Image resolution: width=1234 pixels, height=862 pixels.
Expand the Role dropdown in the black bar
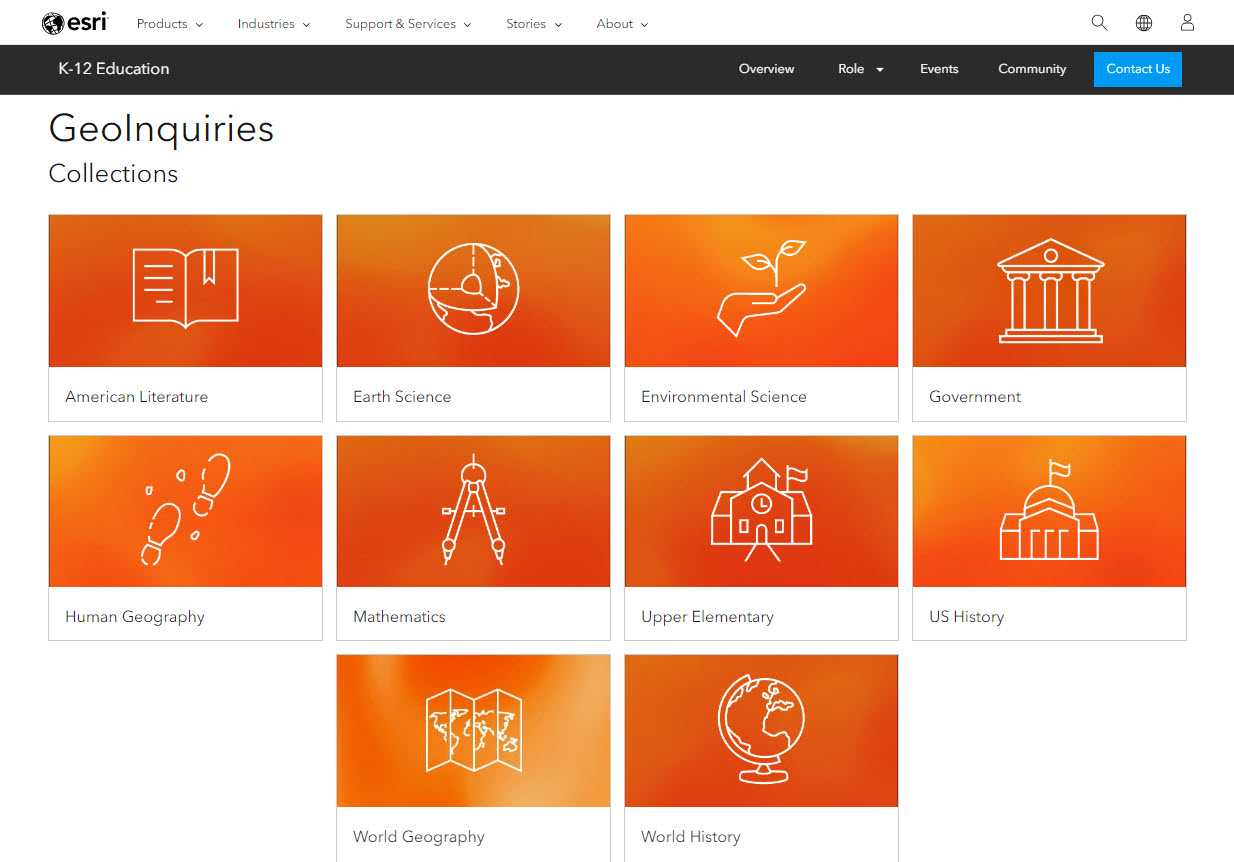pos(858,69)
